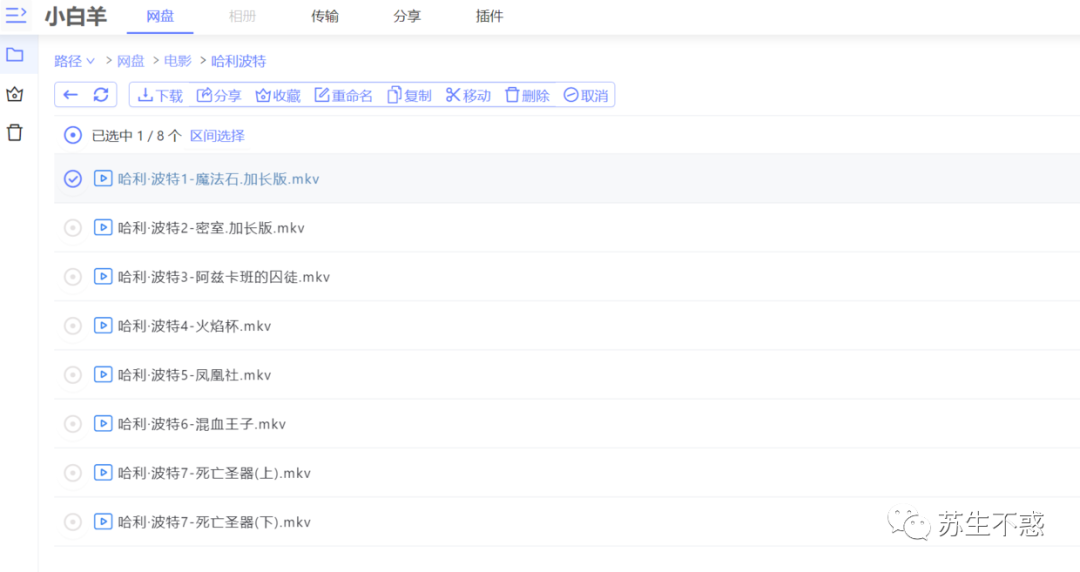Click video icon of 哈利·波特1-魔法石

coord(103,178)
